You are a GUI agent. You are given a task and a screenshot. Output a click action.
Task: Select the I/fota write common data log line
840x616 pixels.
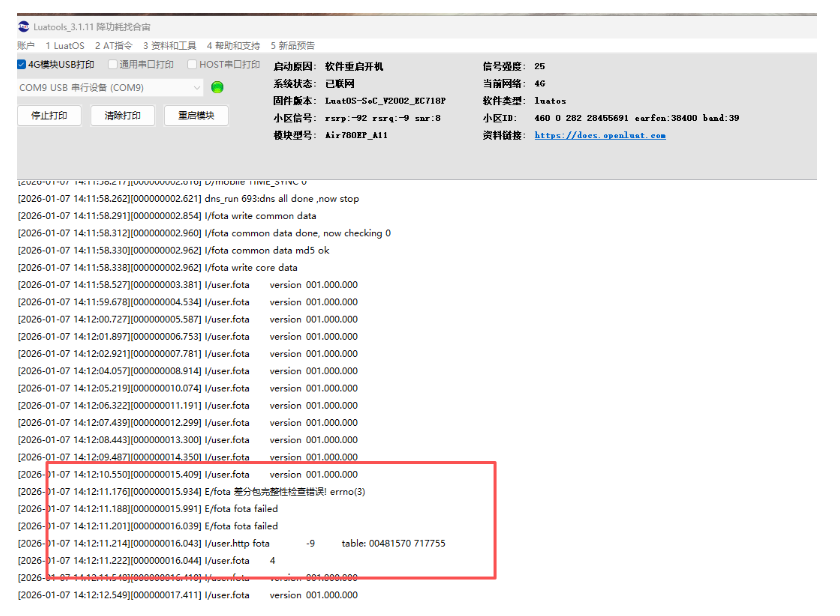click(167, 216)
